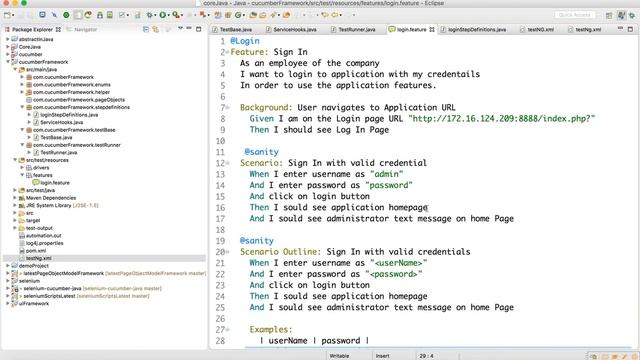Viewport: 640px width, 360px height.
Task: Click the green circle toolbar icon
Action: tap(66, 15)
